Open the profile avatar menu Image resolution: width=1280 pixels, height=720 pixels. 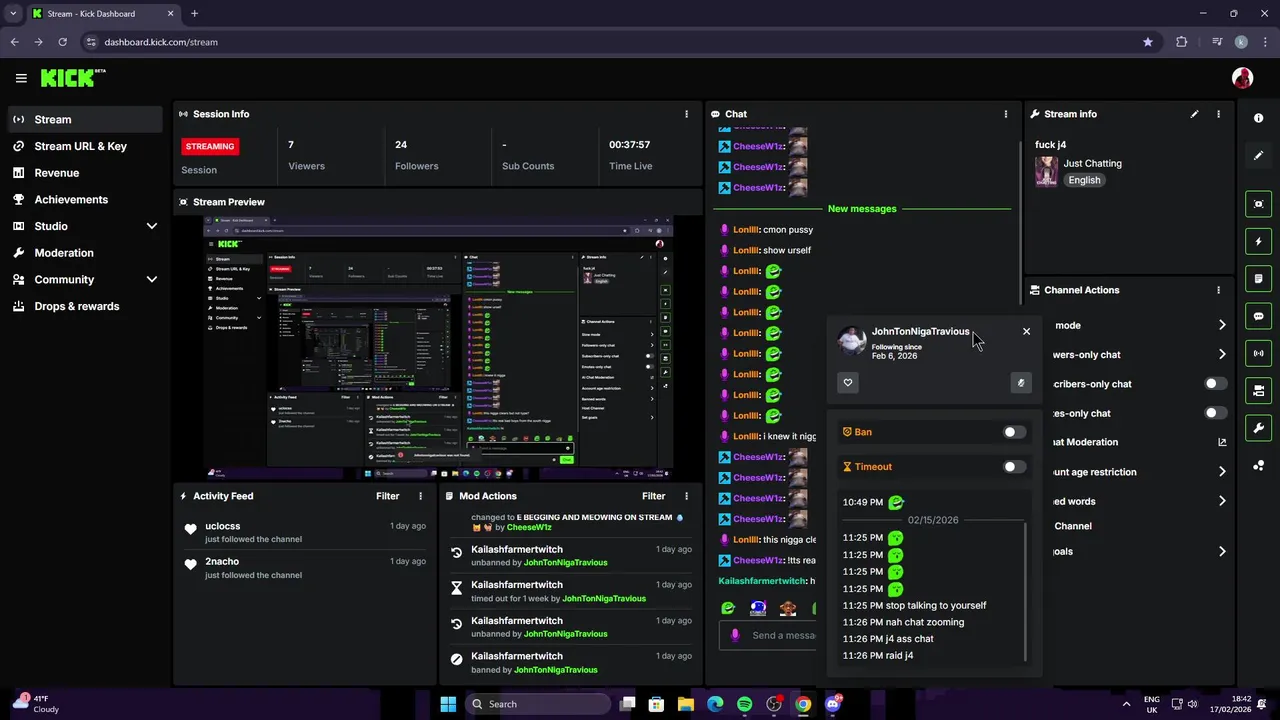point(1242,78)
